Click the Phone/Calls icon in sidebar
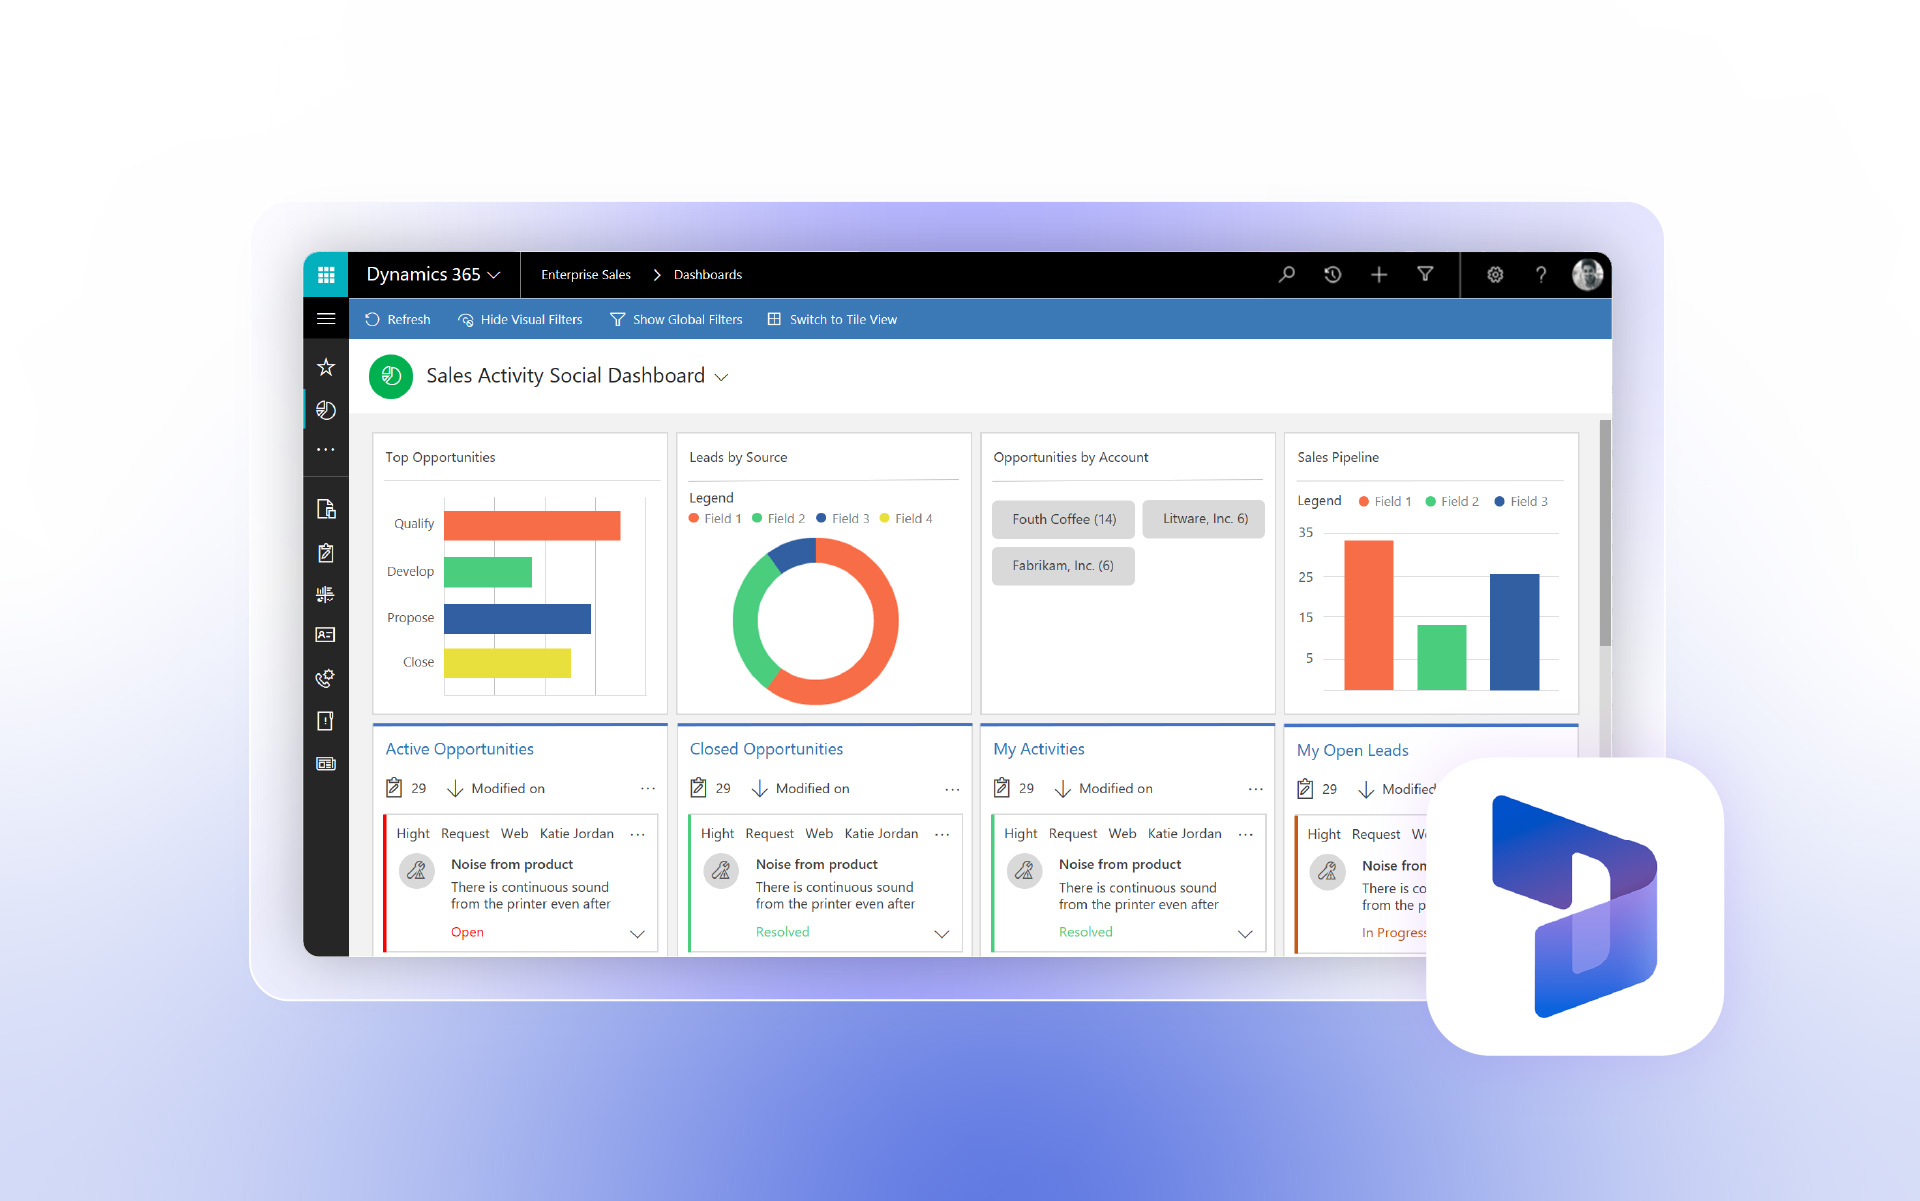Image resolution: width=1920 pixels, height=1201 pixels. point(328,678)
